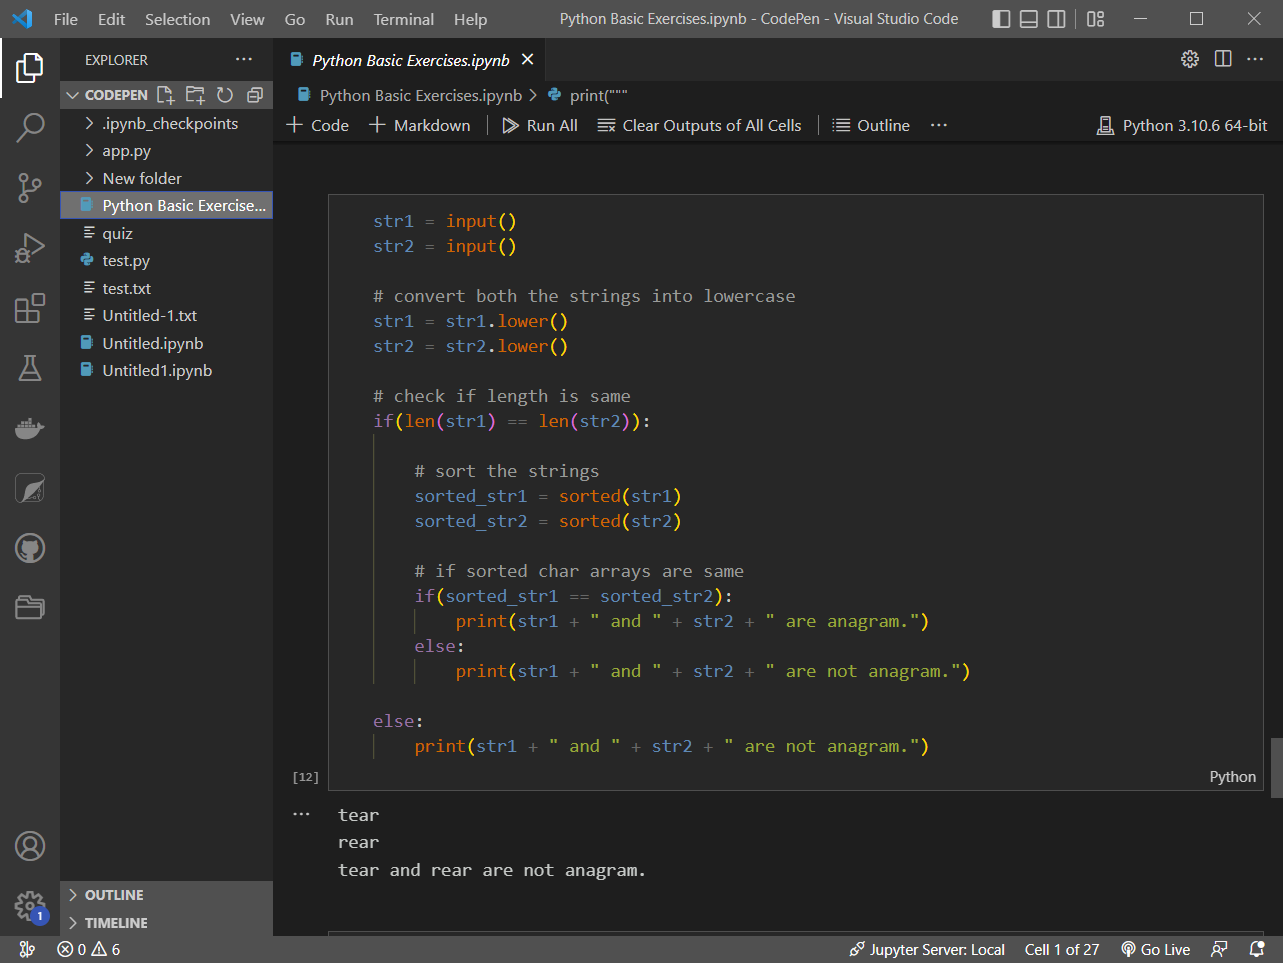Split the notebook editor
Screen dimensions: 1283x963
tap(1222, 59)
